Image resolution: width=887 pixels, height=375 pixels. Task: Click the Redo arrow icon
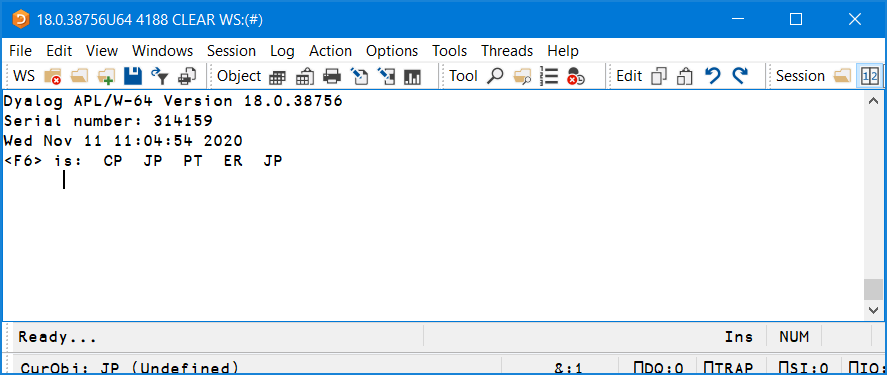point(740,76)
